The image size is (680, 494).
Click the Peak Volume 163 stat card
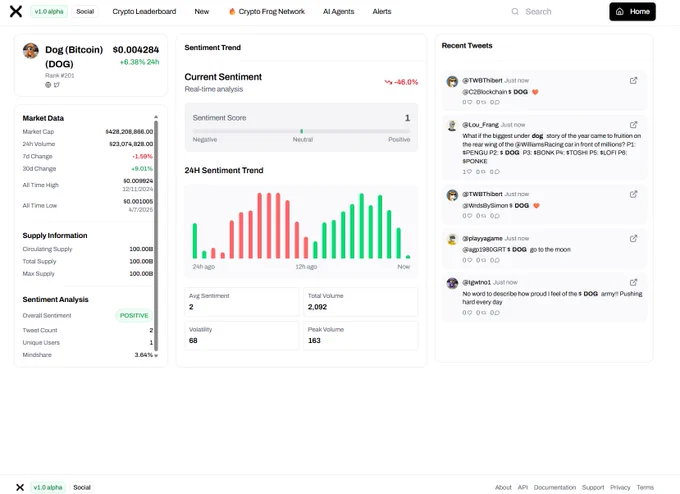click(361, 336)
